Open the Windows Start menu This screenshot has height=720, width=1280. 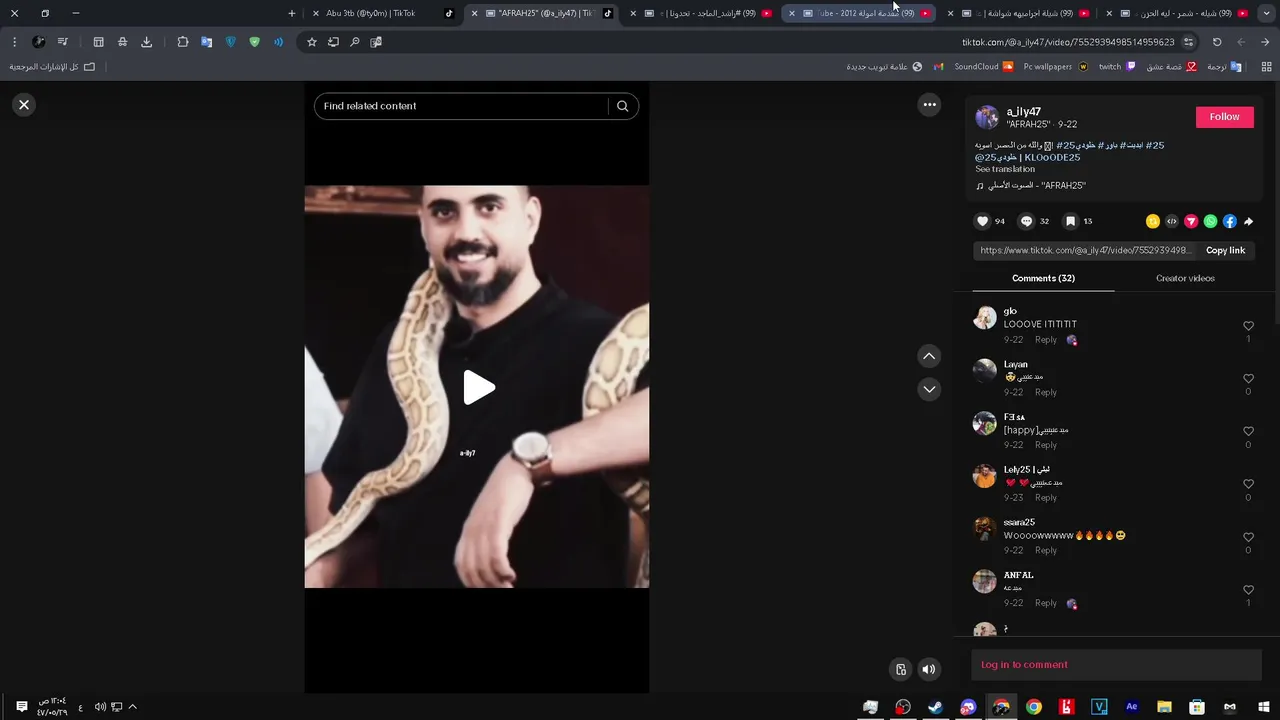1263,707
